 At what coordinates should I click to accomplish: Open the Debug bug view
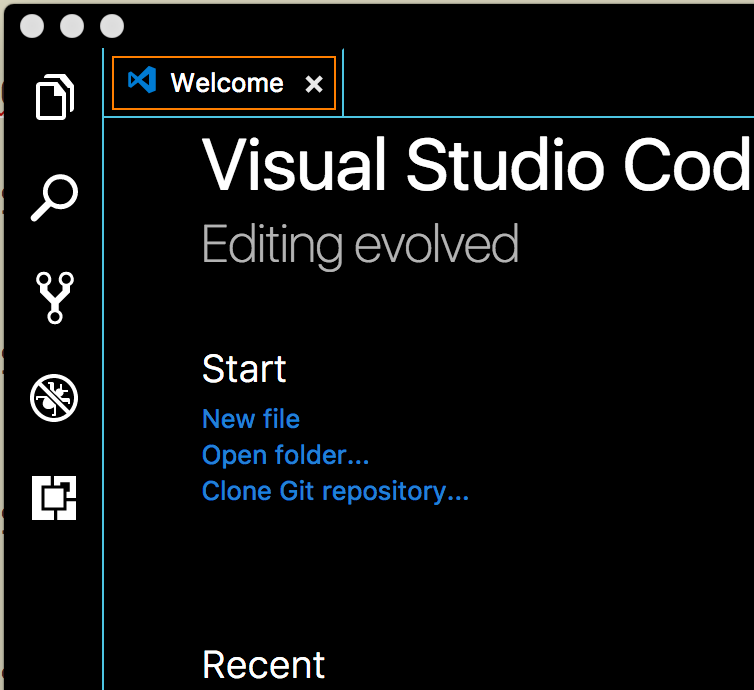pyautogui.click(x=54, y=398)
